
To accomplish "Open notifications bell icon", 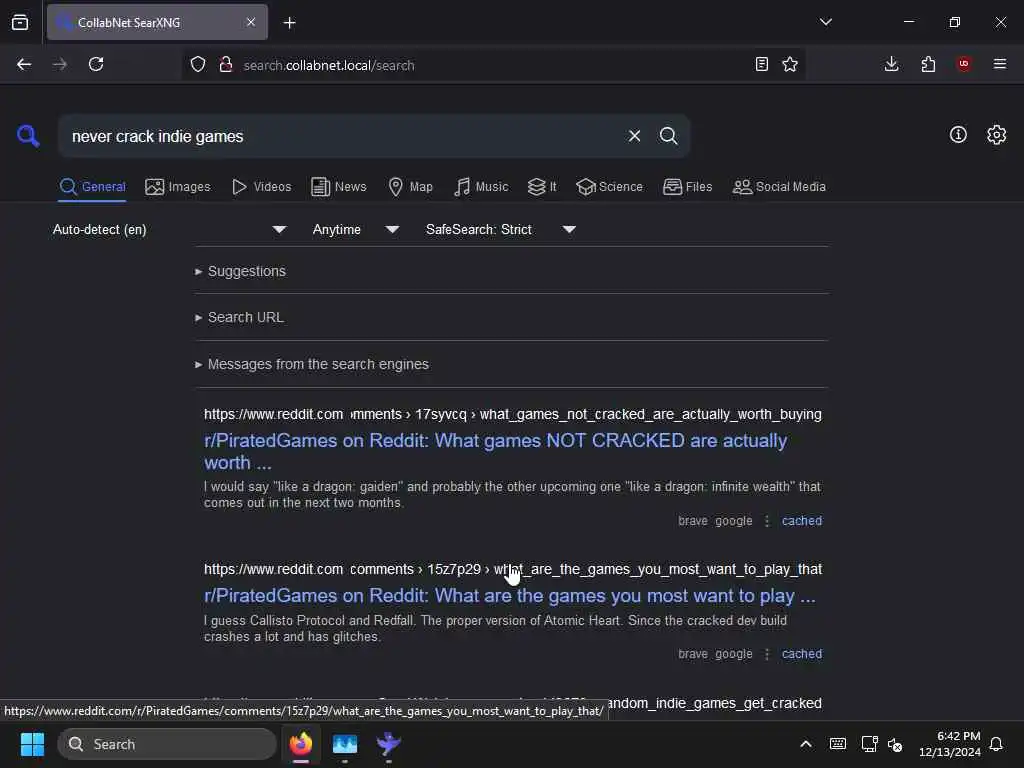I will (996, 744).
